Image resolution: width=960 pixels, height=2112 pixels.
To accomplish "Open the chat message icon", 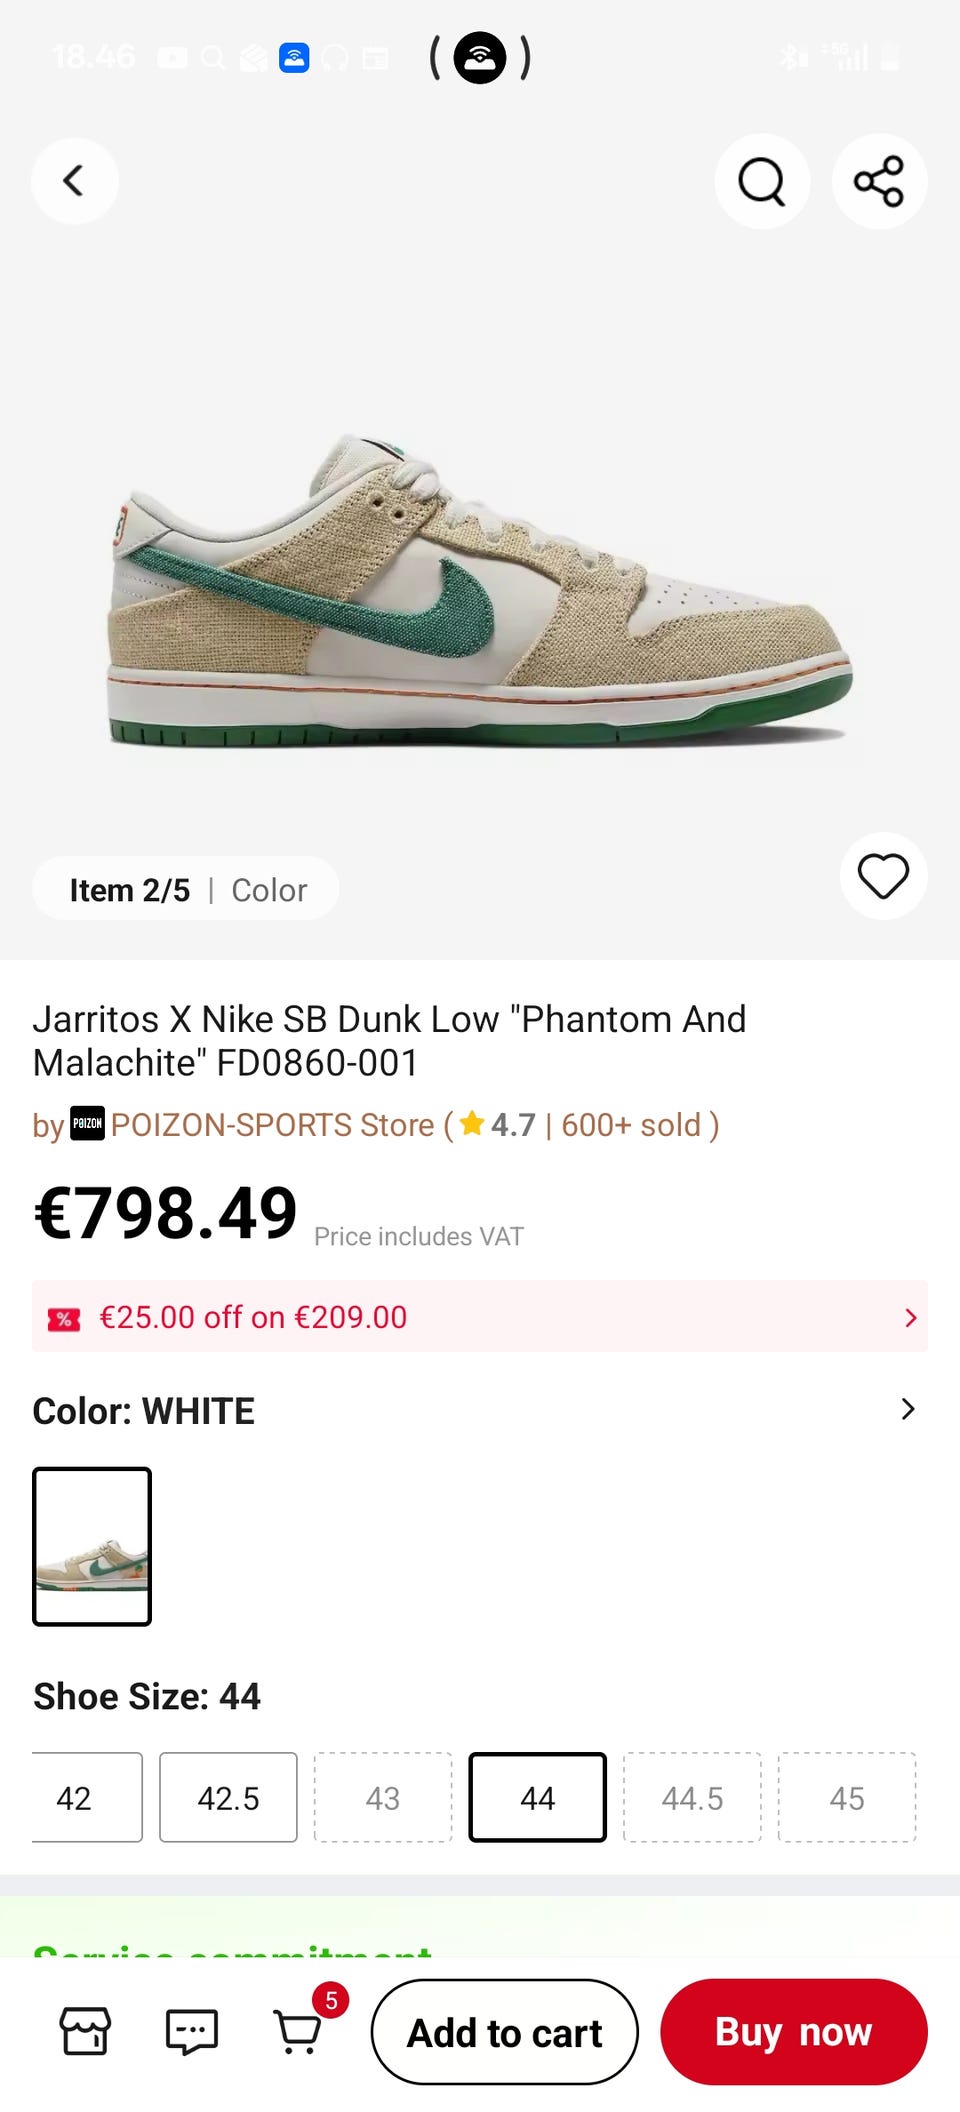I will point(191,2031).
